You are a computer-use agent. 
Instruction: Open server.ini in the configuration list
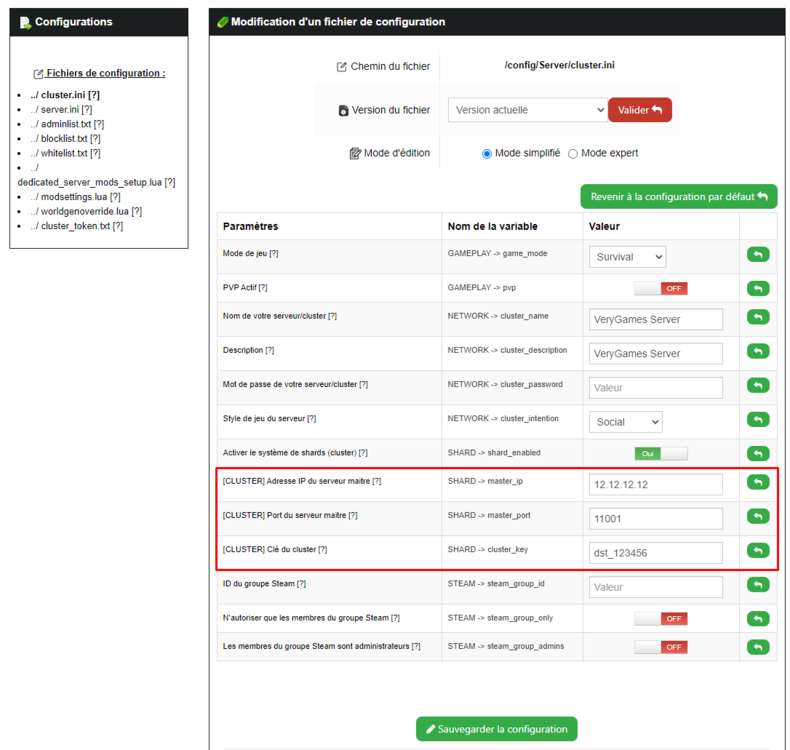pos(60,109)
